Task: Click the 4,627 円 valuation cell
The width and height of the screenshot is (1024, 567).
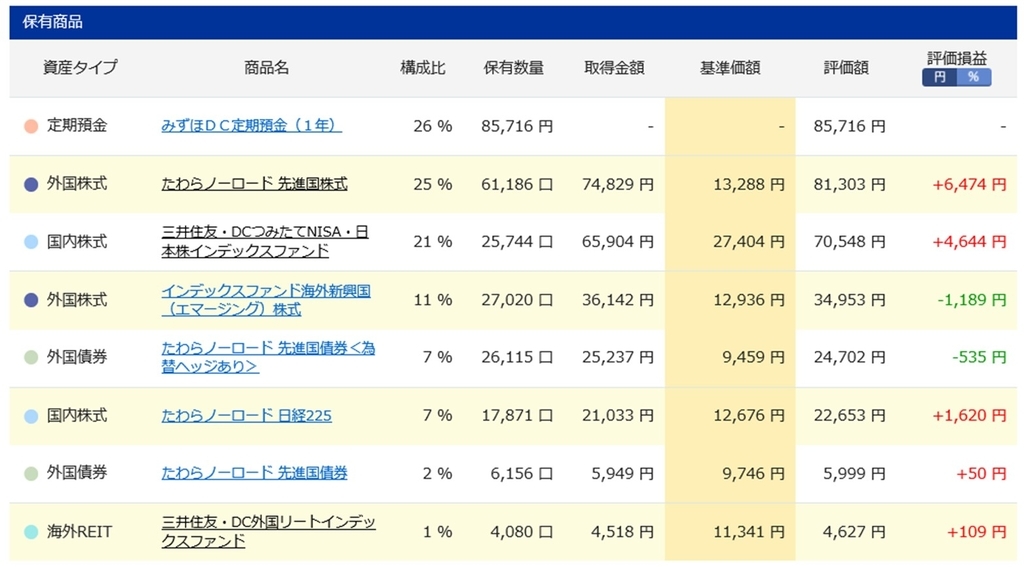Action: (x=854, y=532)
